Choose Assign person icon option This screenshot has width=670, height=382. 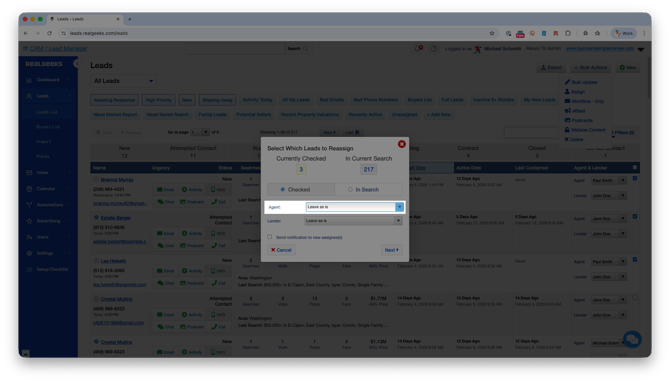pyautogui.click(x=575, y=92)
